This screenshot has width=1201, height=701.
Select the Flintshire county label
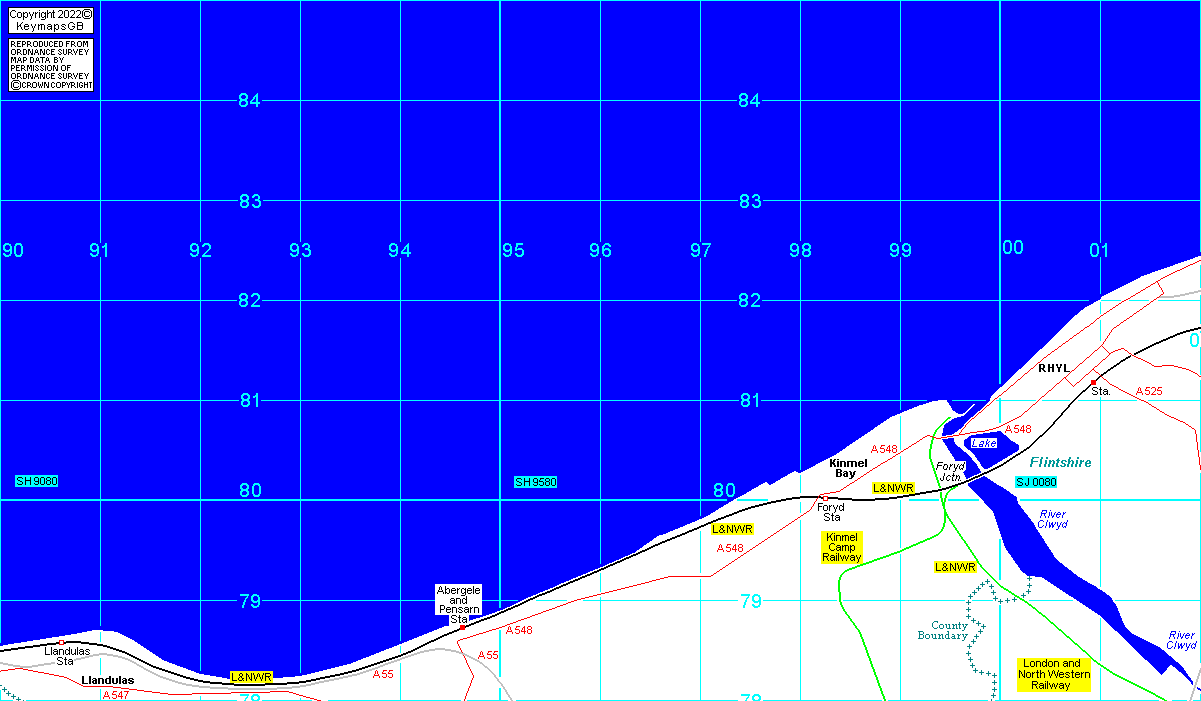[1060, 463]
